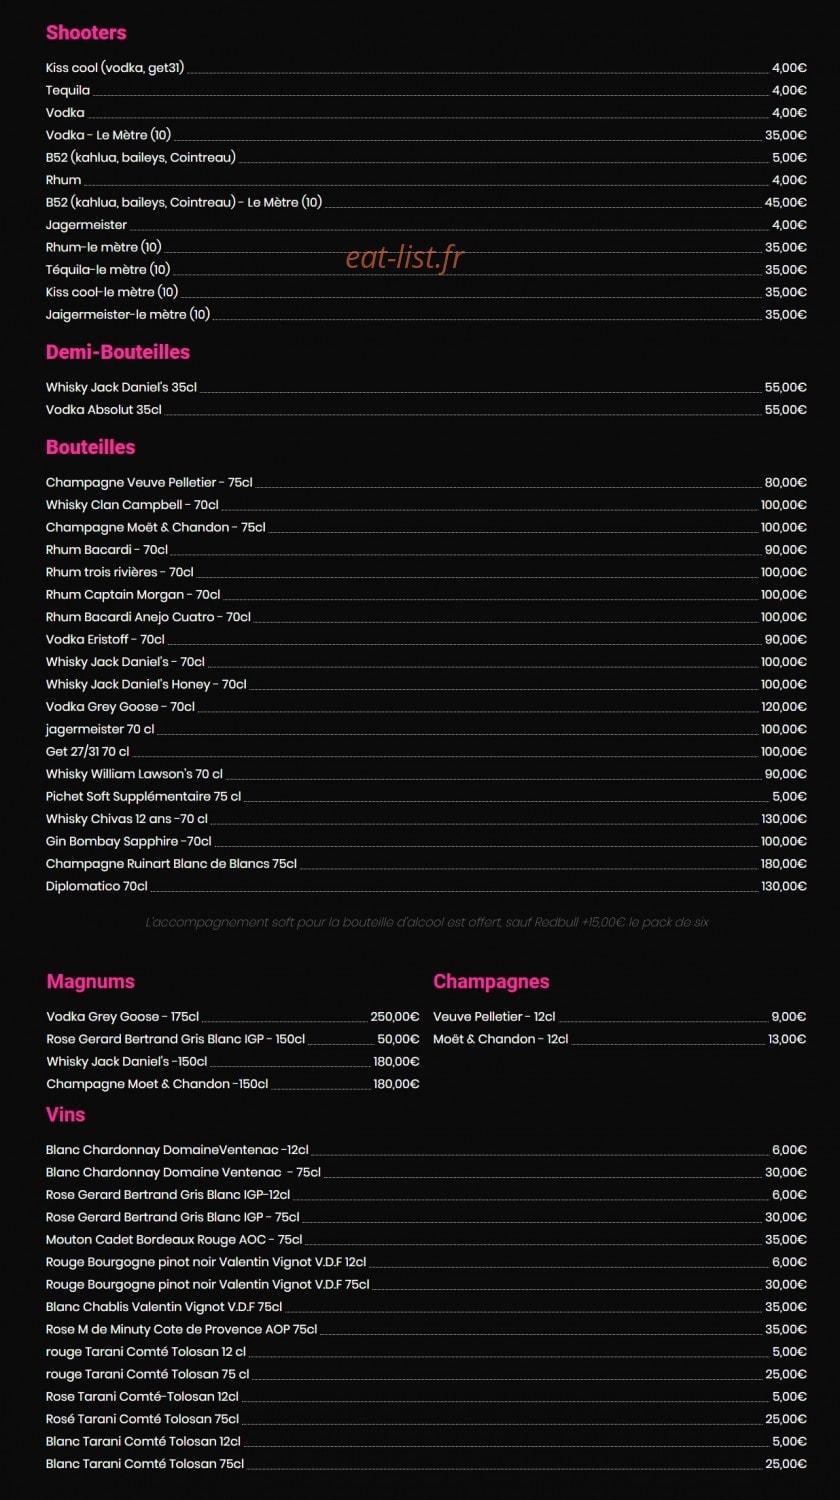This screenshot has height=1500, width=840.
Task: Click the Redbull accompaniment note
Action: 427,922
